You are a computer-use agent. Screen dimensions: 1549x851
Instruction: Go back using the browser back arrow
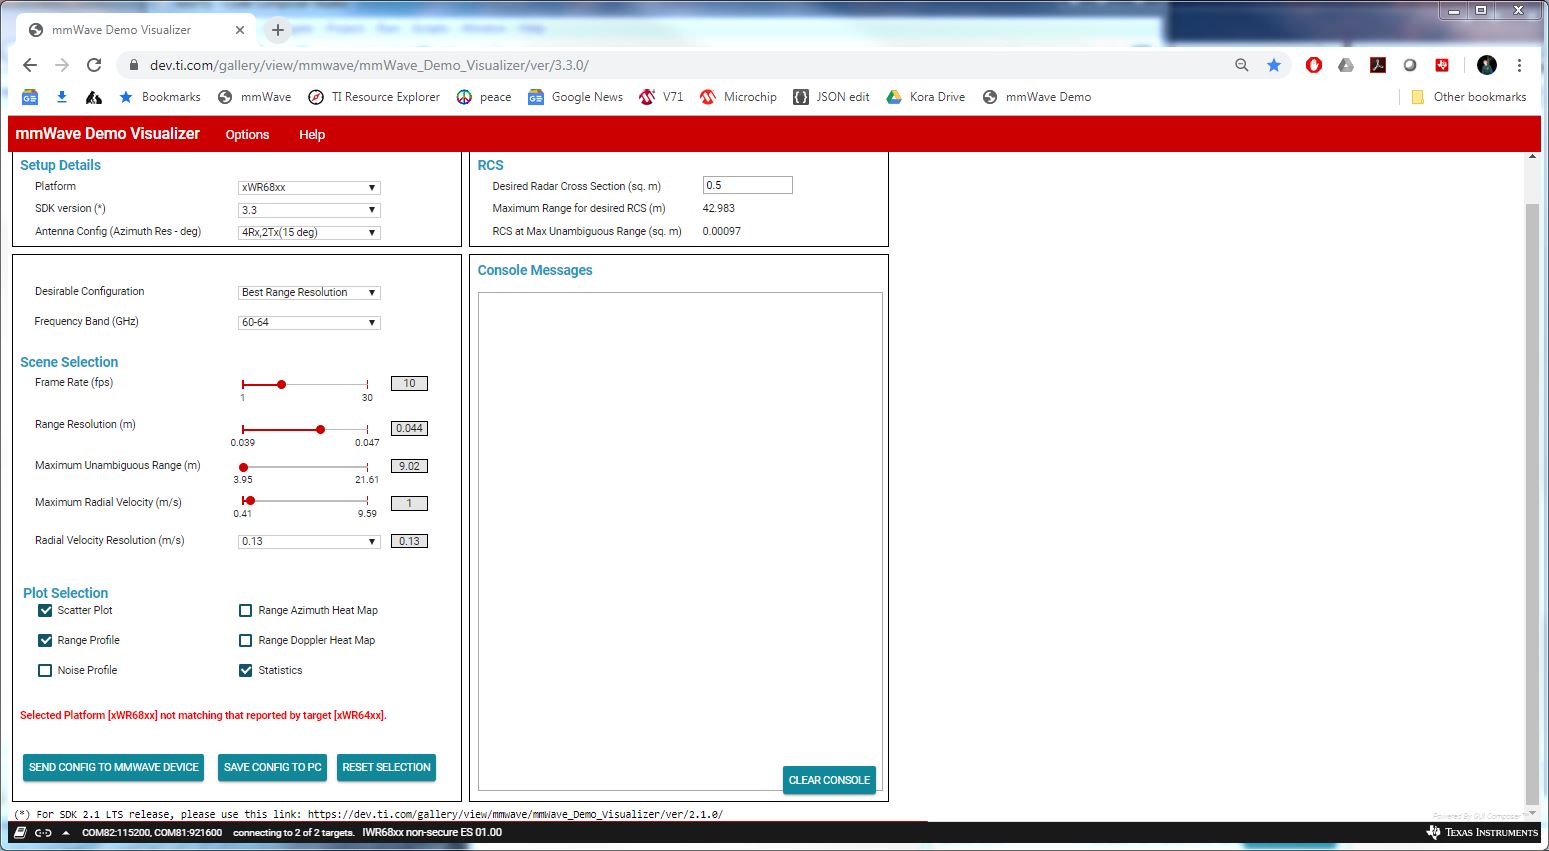click(x=30, y=65)
